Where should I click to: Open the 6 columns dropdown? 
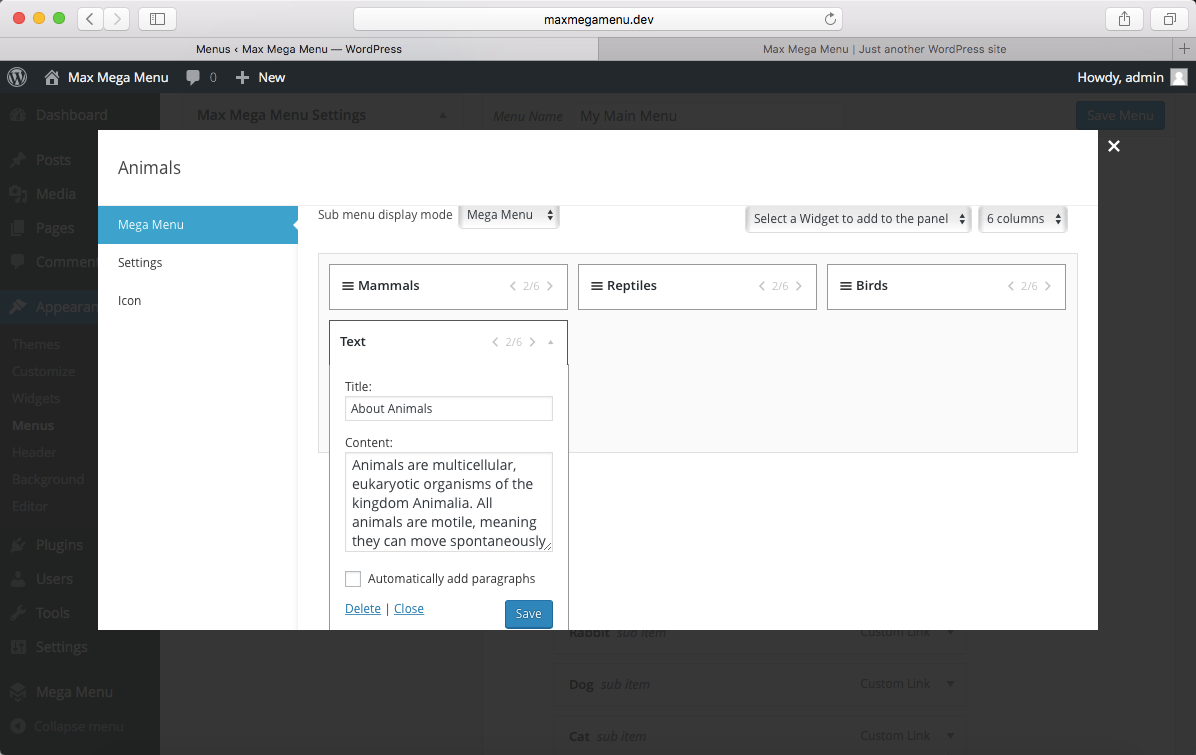pos(1022,219)
